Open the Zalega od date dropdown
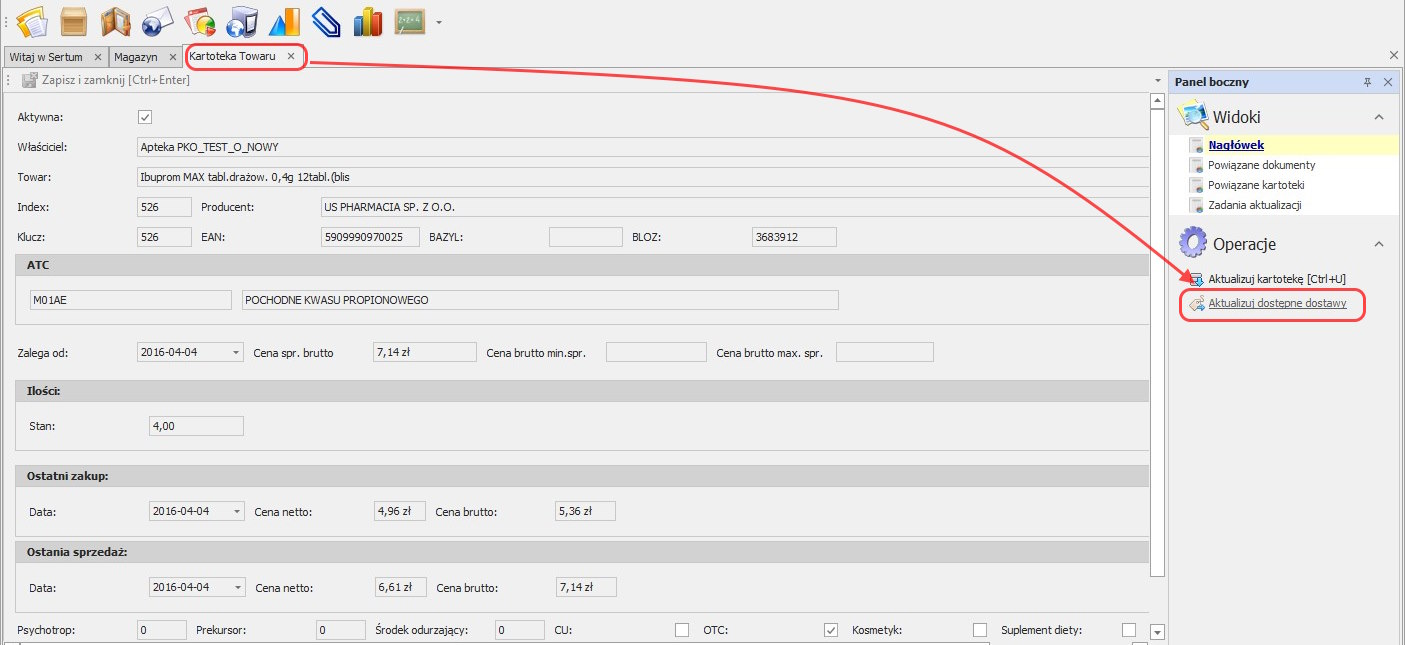This screenshot has width=1405, height=645. click(x=235, y=352)
